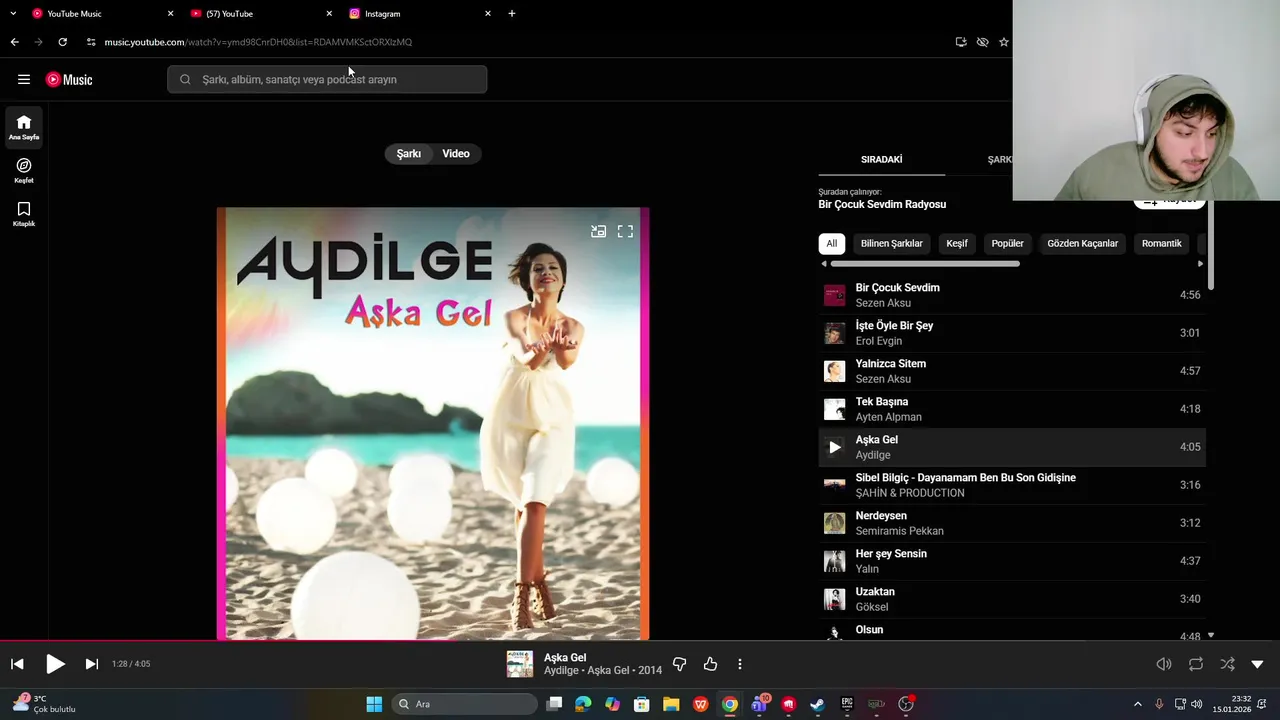
Task: Click the search magnifier icon
Action: (185, 79)
